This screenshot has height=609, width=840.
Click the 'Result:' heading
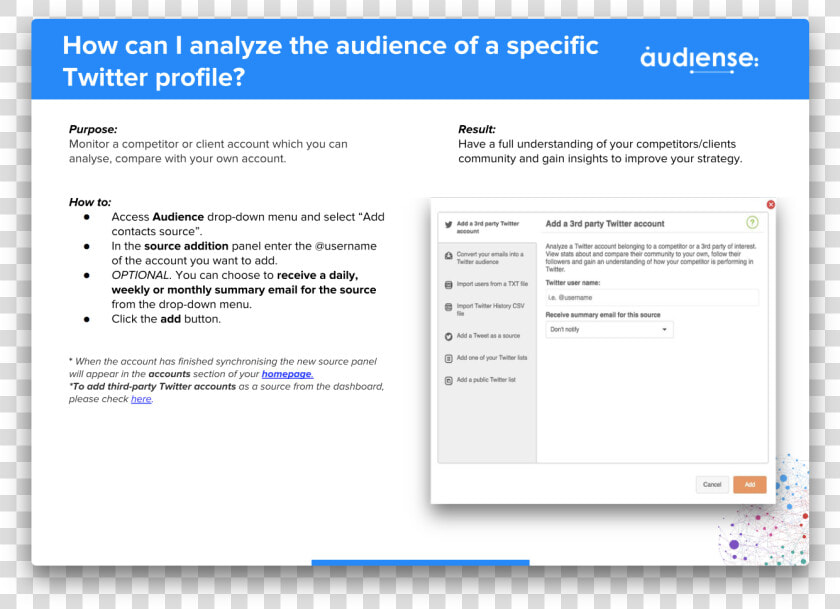477,129
